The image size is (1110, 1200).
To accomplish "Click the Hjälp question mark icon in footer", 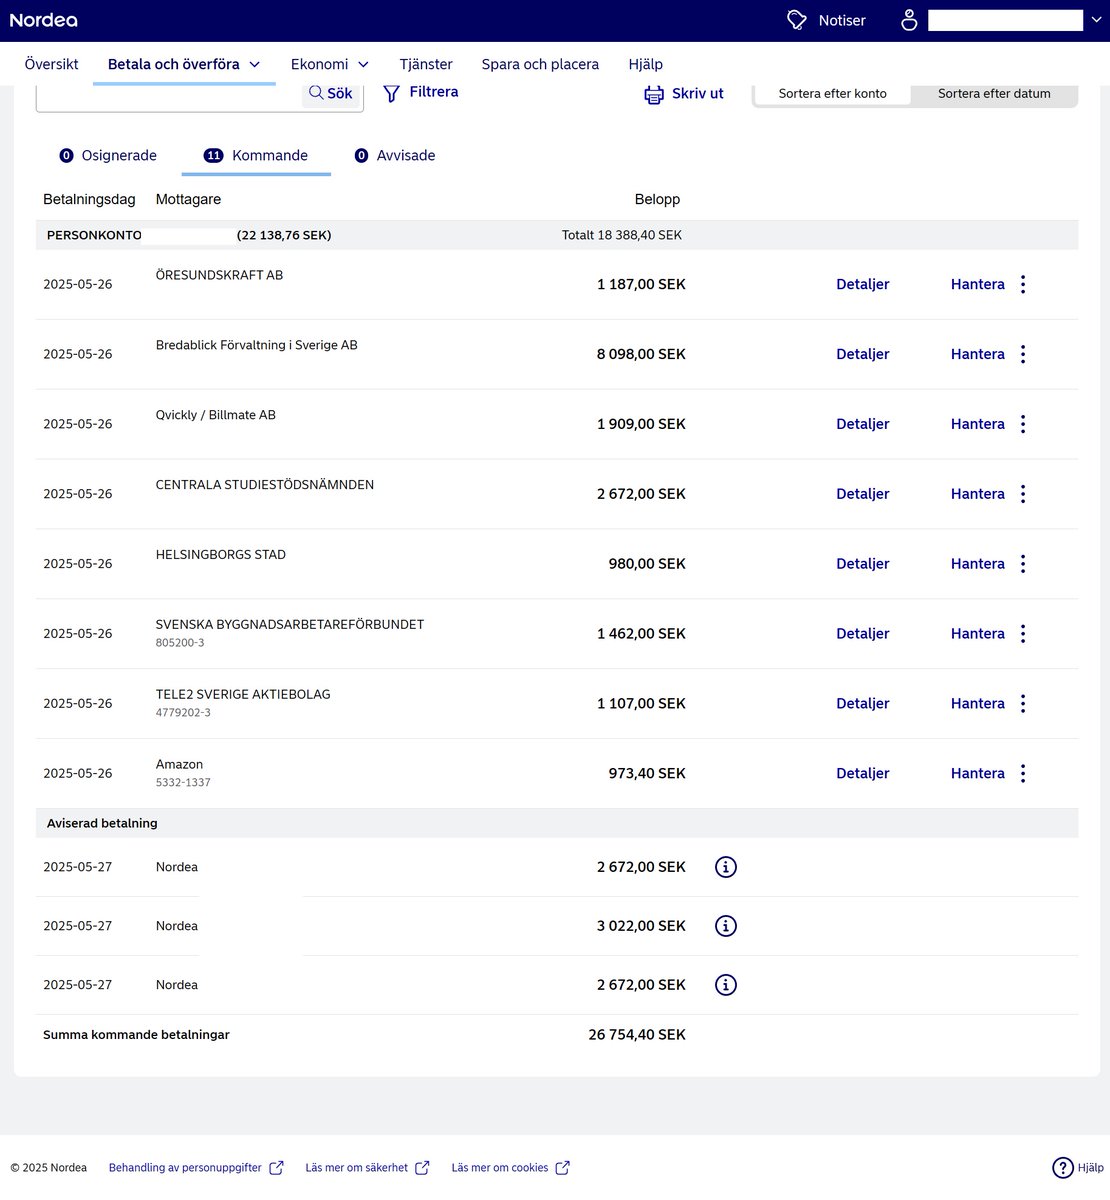I will [1063, 1167].
